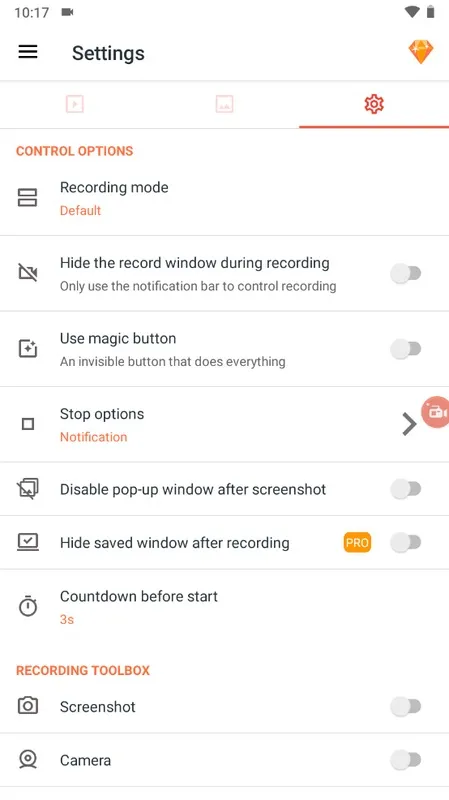Tap the stopwatch icon beside Countdown
This screenshot has width=449, height=800.
click(28, 607)
